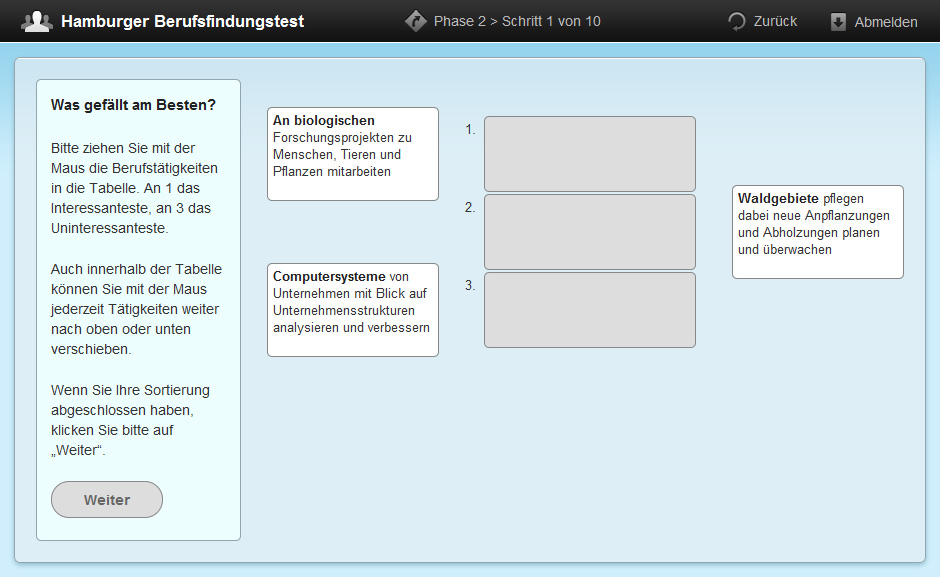Click the signpost icon beside Phase 2
This screenshot has width=940, height=577.
pyautogui.click(x=416, y=21)
